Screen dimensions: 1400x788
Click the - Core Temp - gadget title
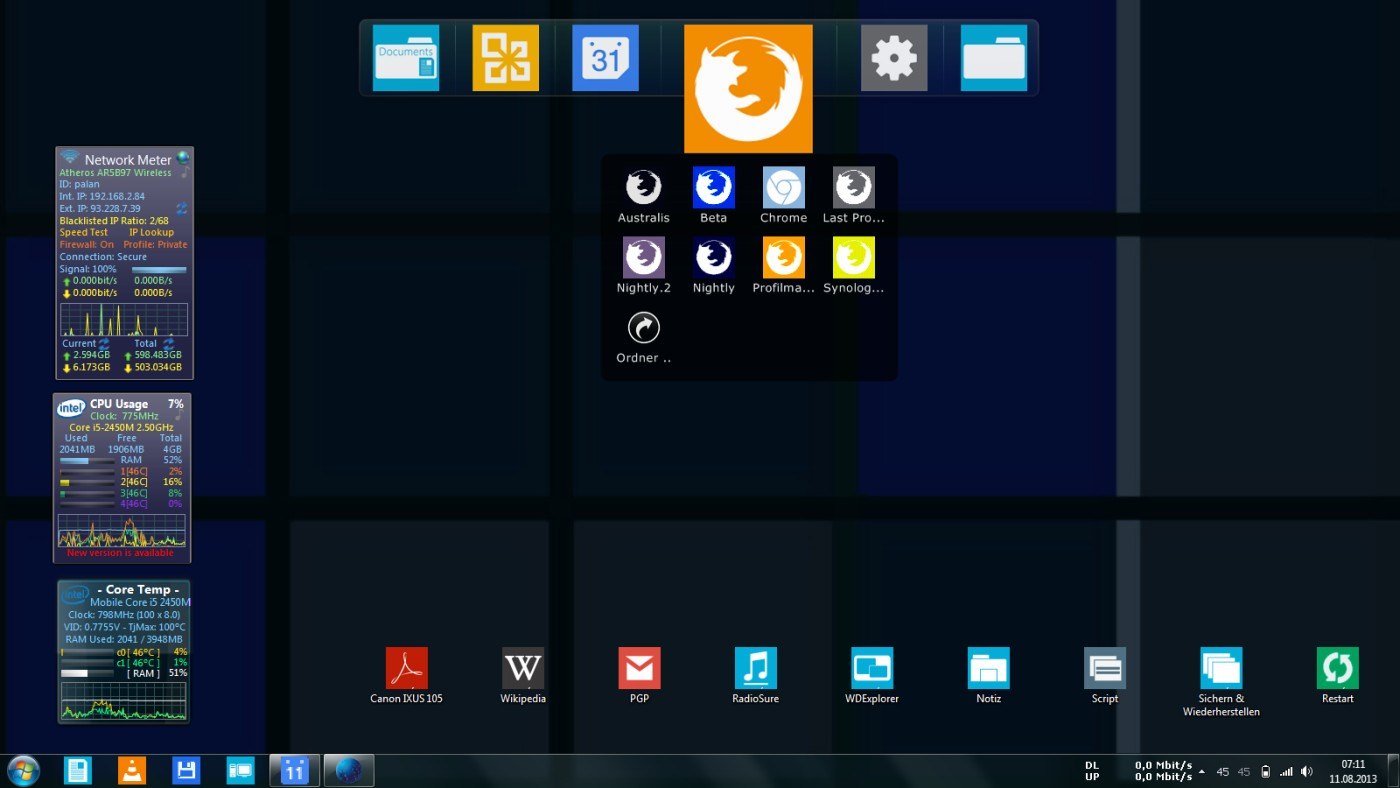pyautogui.click(x=138, y=590)
